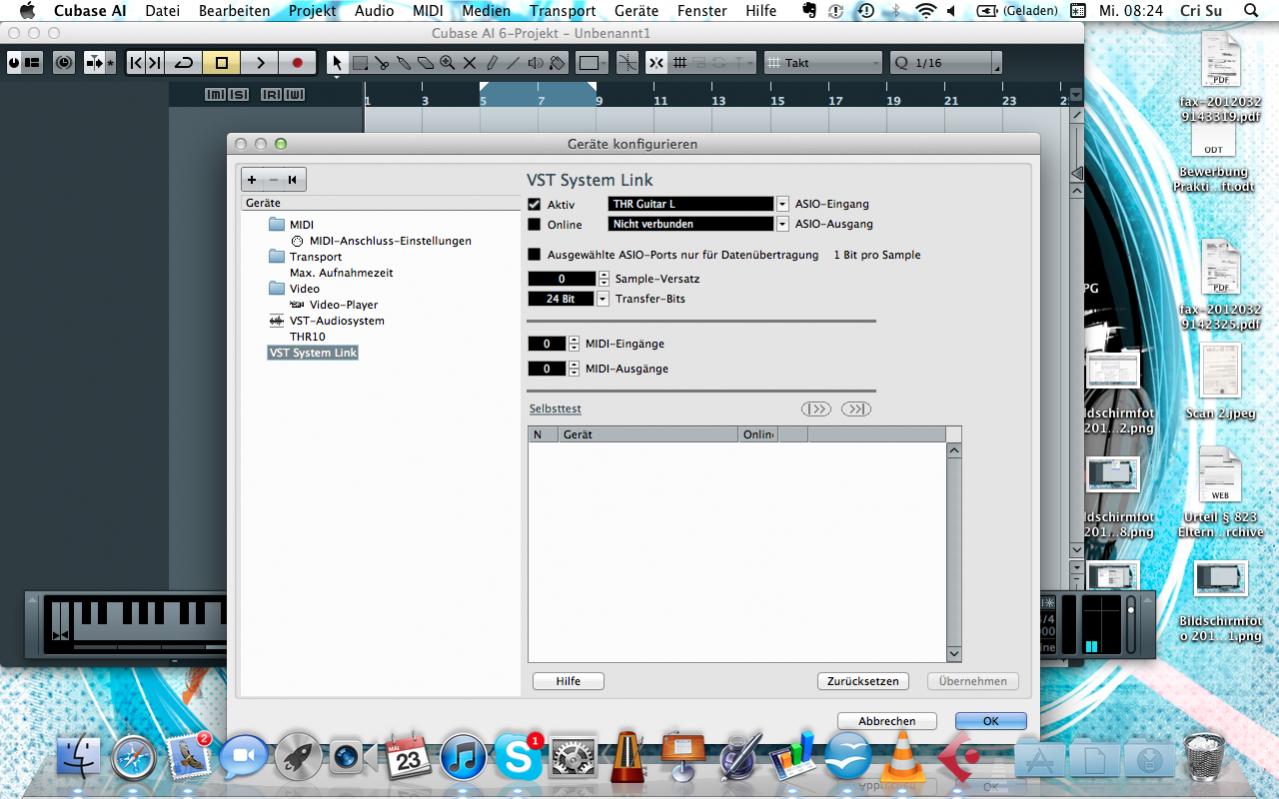
Task: Click the Sample-Versatz stepper arrows
Action: pos(603,279)
